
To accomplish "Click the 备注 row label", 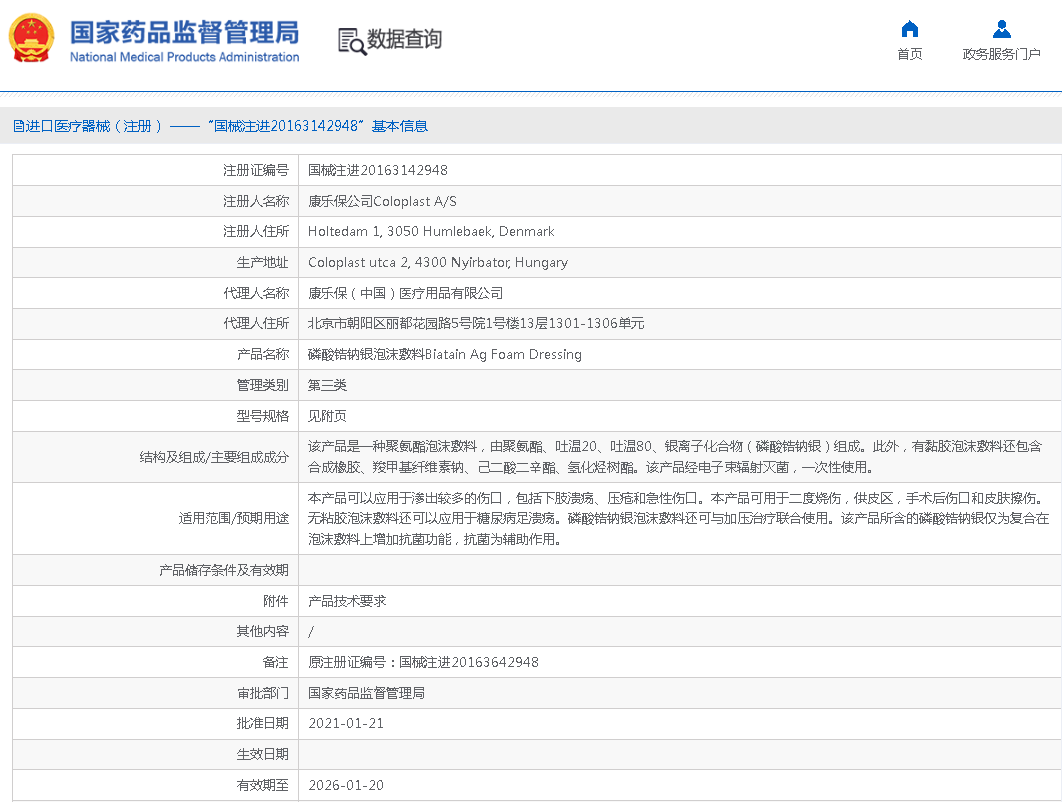I will tap(276, 662).
